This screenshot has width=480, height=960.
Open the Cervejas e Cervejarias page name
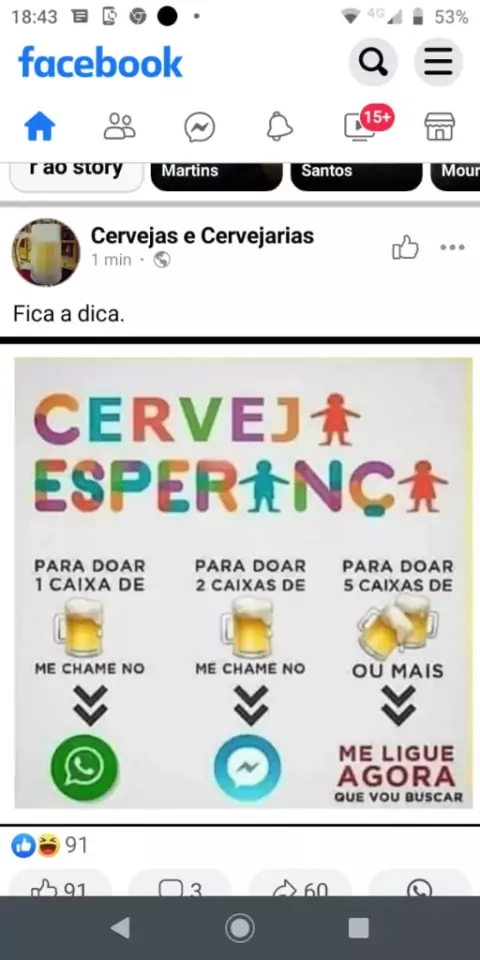(x=202, y=236)
